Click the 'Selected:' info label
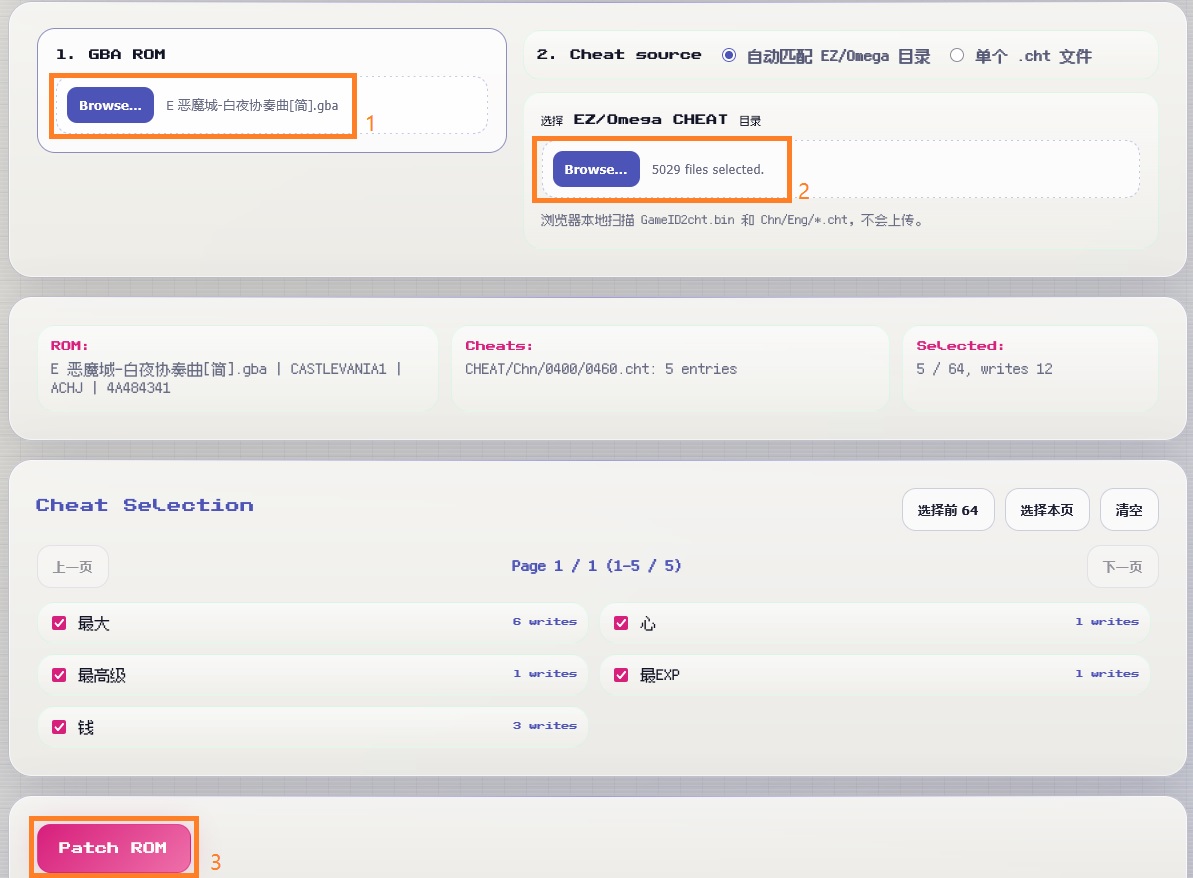Viewport: 1193px width, 878px height. 959,345
